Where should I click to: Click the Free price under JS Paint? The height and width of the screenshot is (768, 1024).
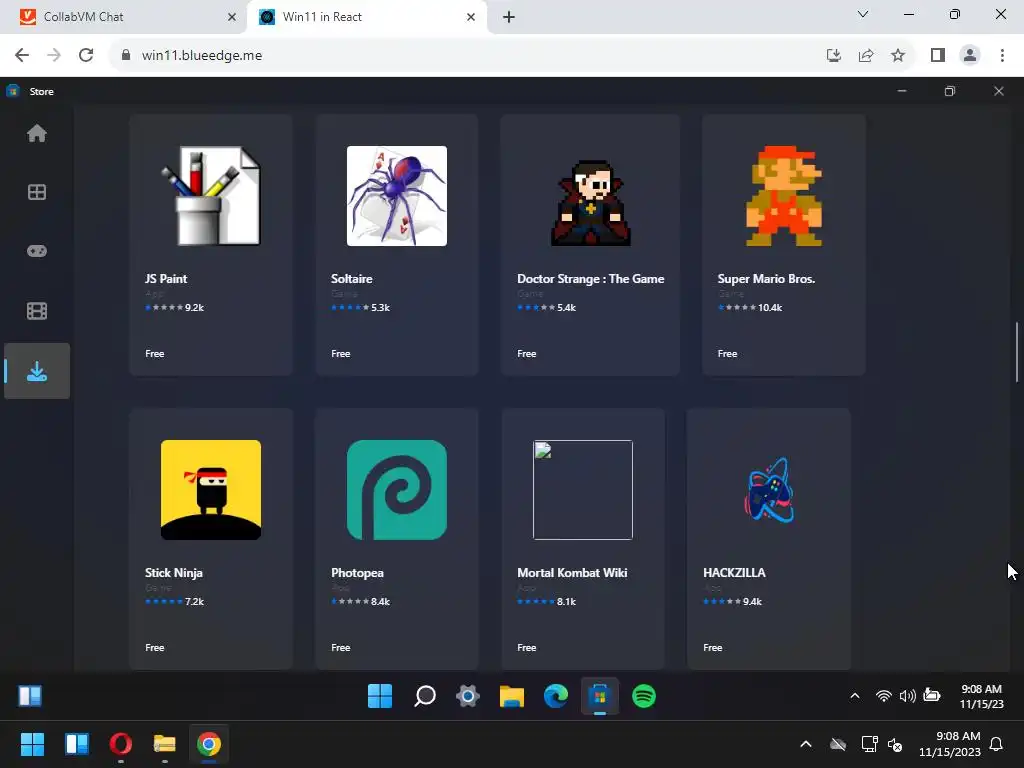click(x=155, y=353)
